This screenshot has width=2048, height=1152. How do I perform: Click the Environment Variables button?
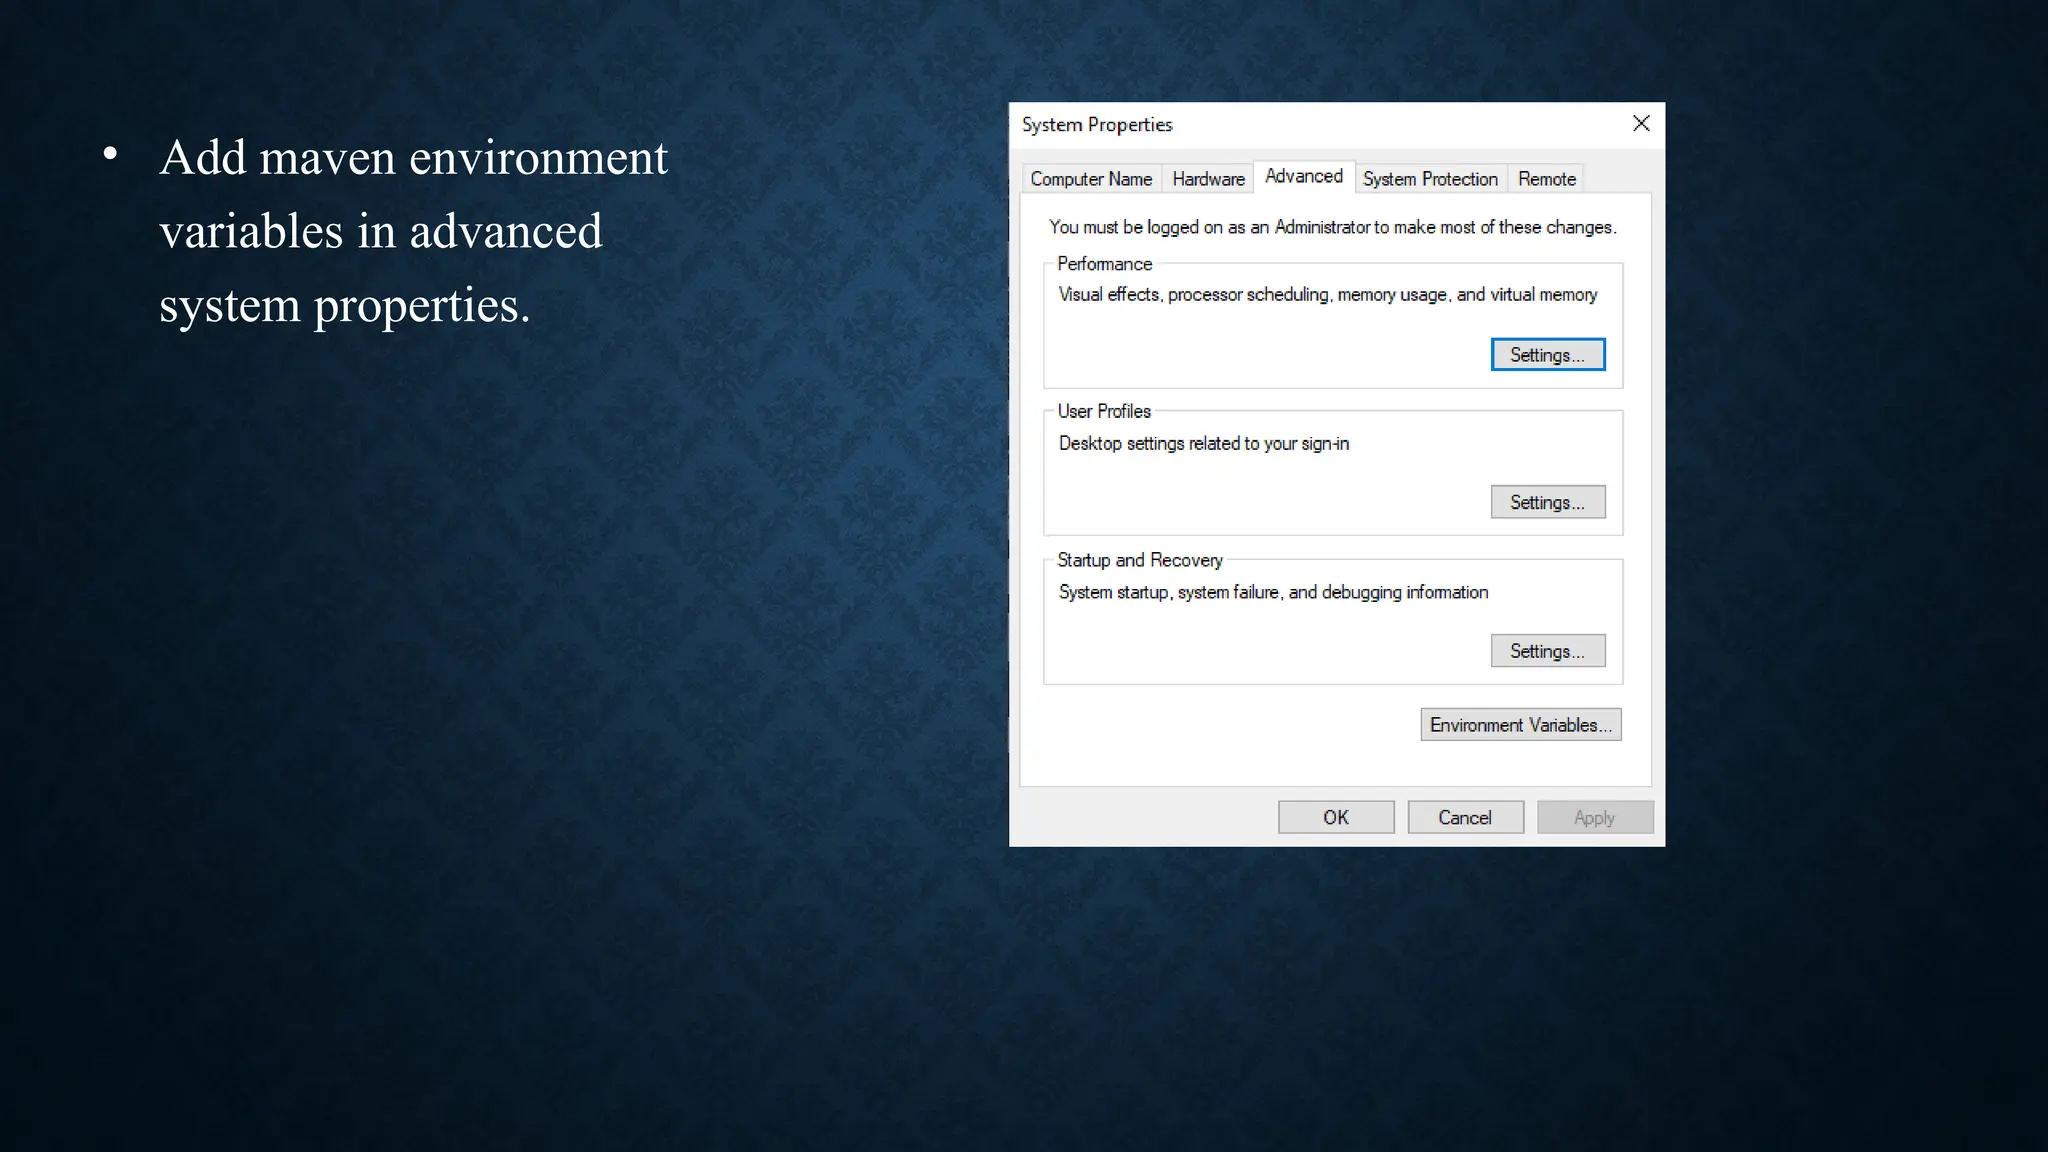pyautogui.click(x=1520, y=725)
